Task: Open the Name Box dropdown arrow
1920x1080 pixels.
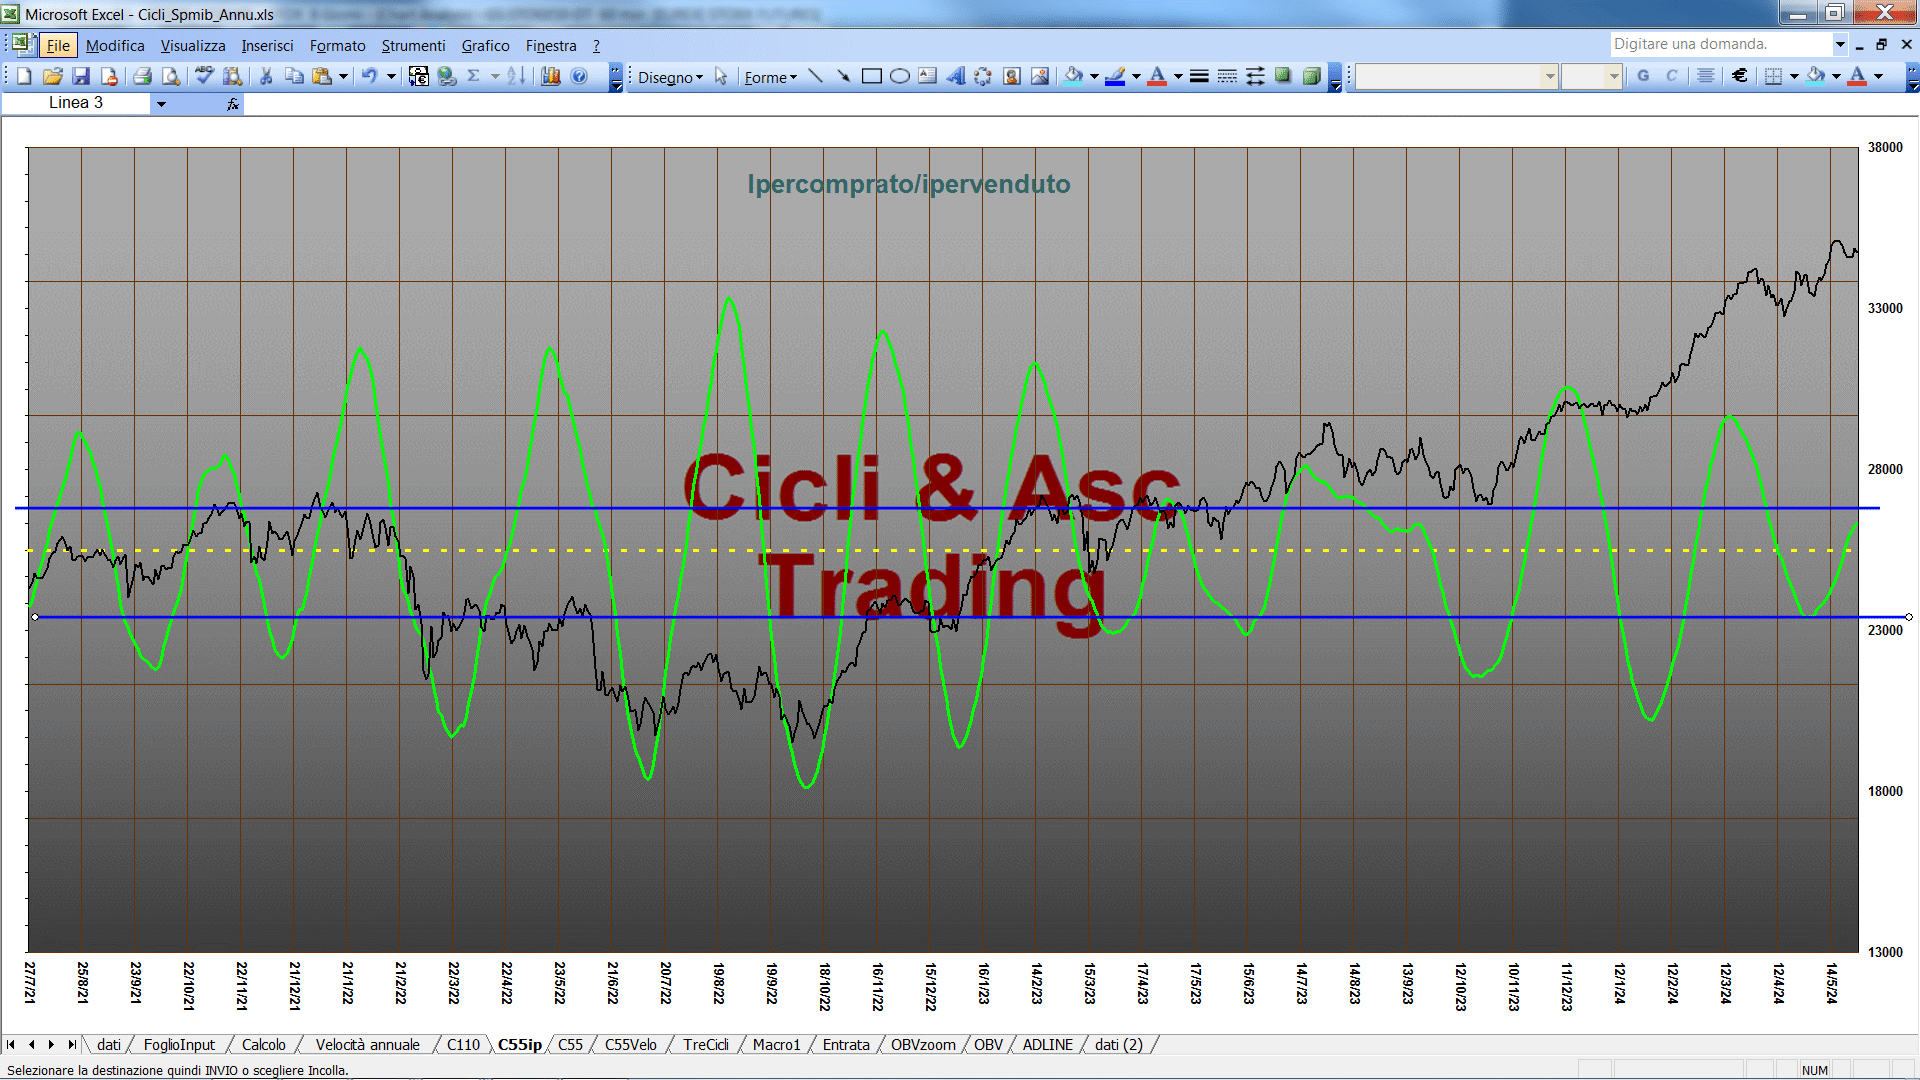Action: coord(161,103)
